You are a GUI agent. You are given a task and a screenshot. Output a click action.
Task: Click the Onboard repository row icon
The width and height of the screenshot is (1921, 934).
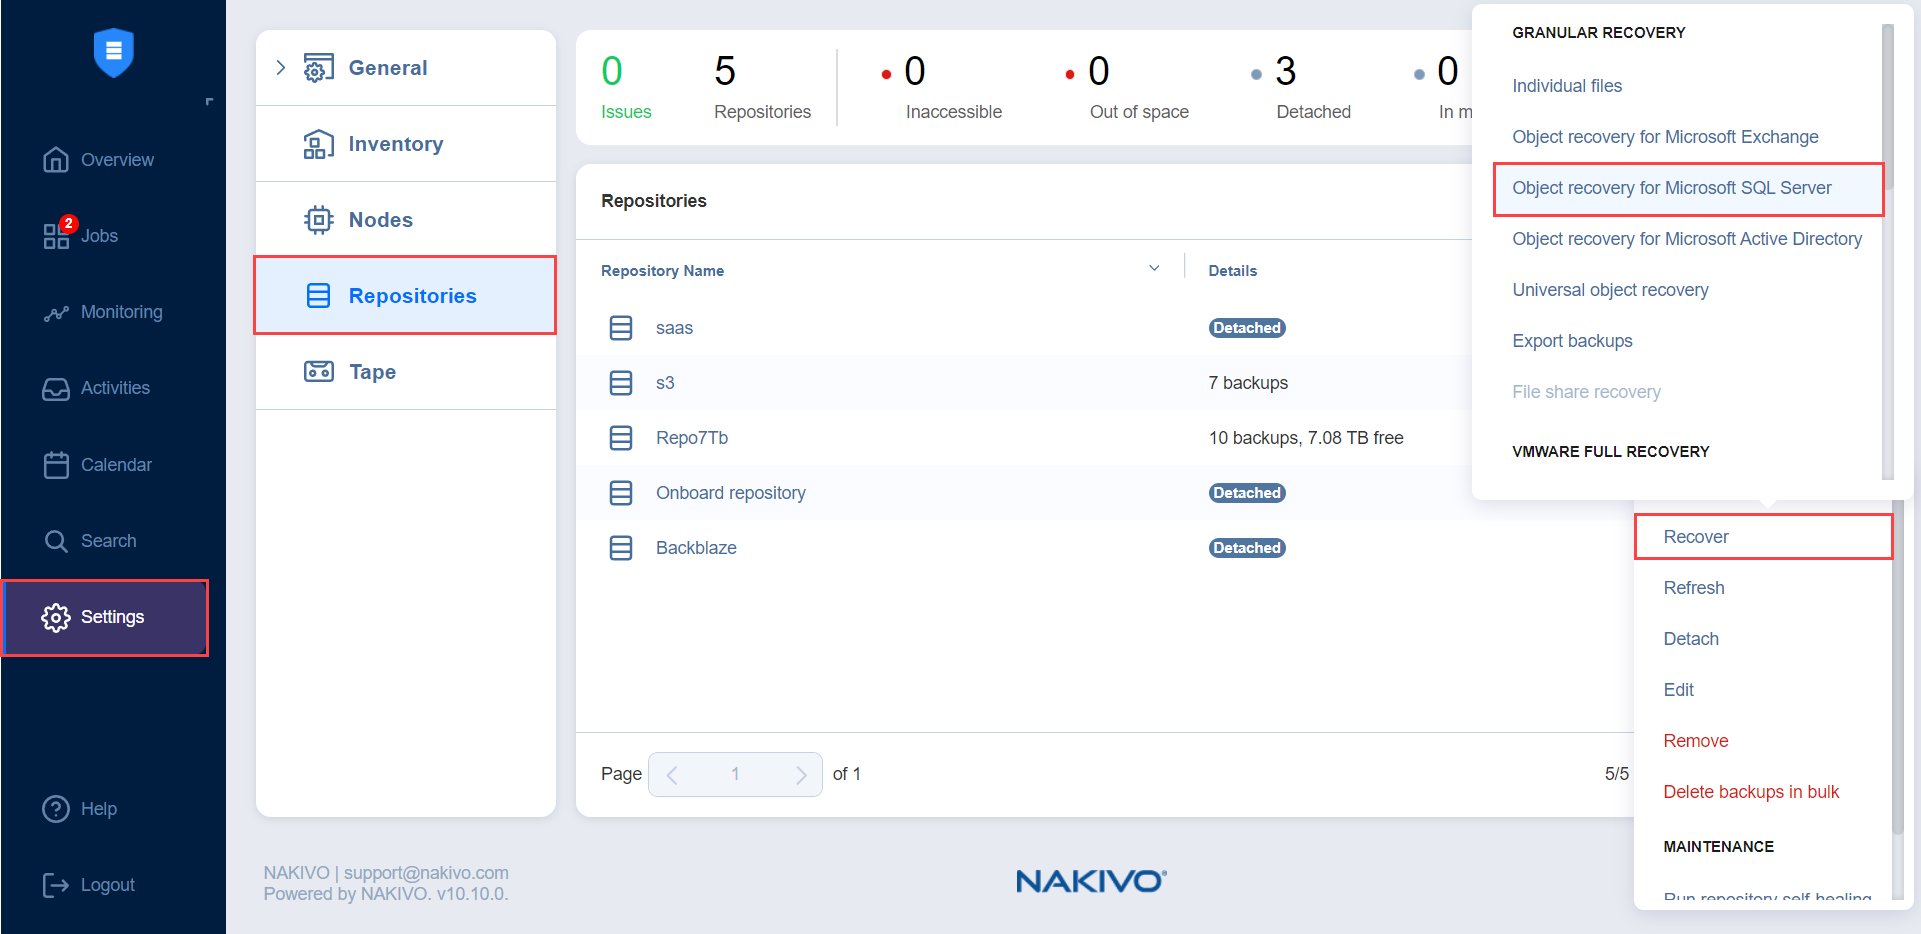tap(621, 493)
